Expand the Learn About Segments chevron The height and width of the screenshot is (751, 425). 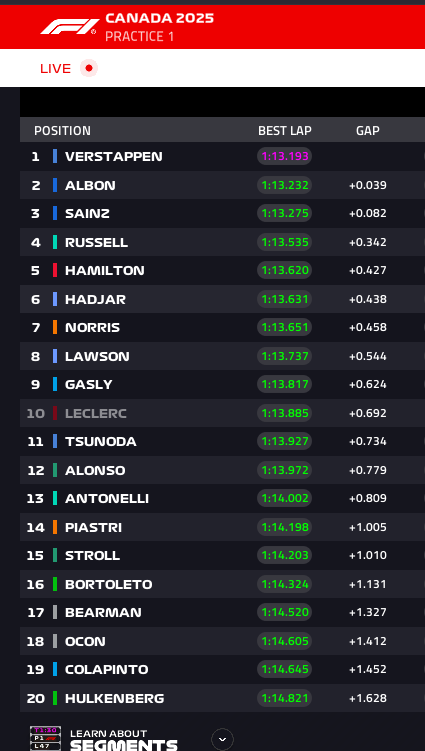222,740
